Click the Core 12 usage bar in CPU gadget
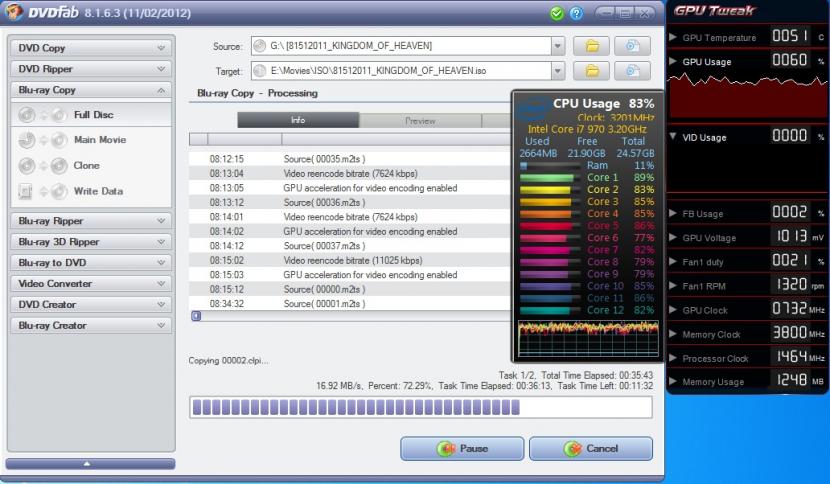Screen dimensions: 830x484 pyautogui.click(x=549, y=311)
